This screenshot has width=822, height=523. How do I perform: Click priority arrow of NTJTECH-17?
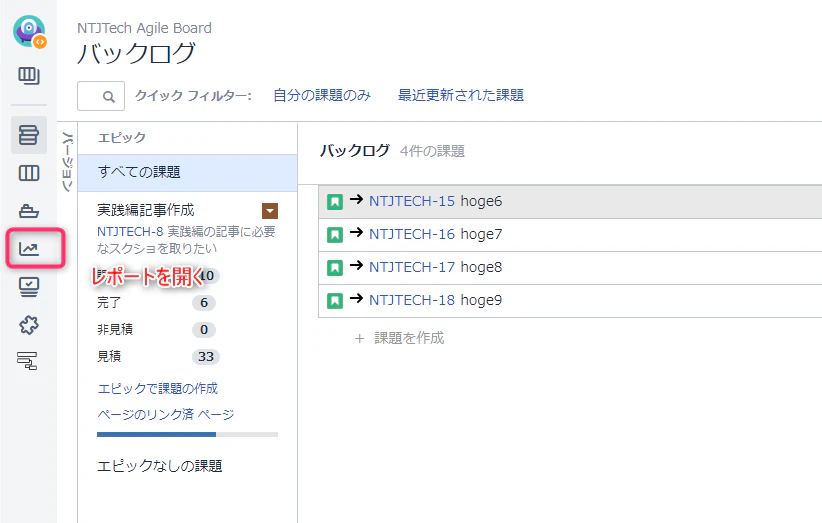[356, 265]
